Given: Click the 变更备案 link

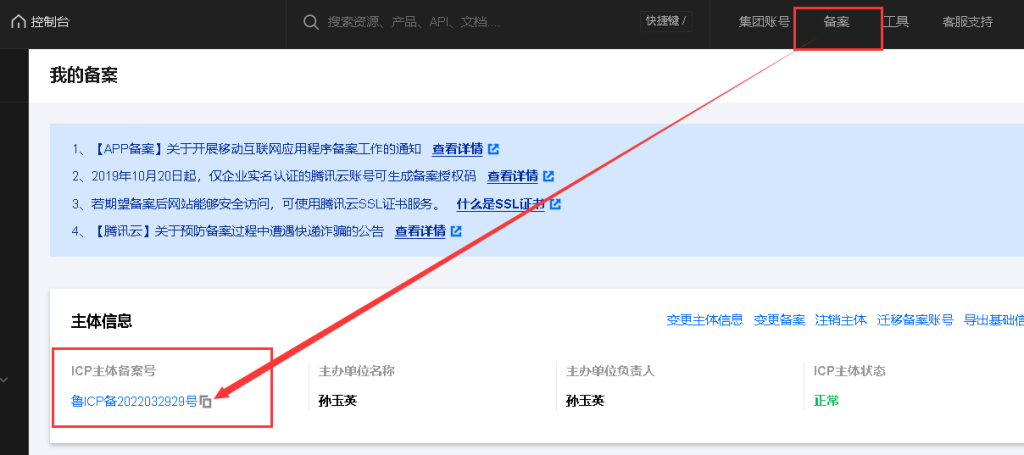Looking at the screenshot, I should click(x=779, y=320).
